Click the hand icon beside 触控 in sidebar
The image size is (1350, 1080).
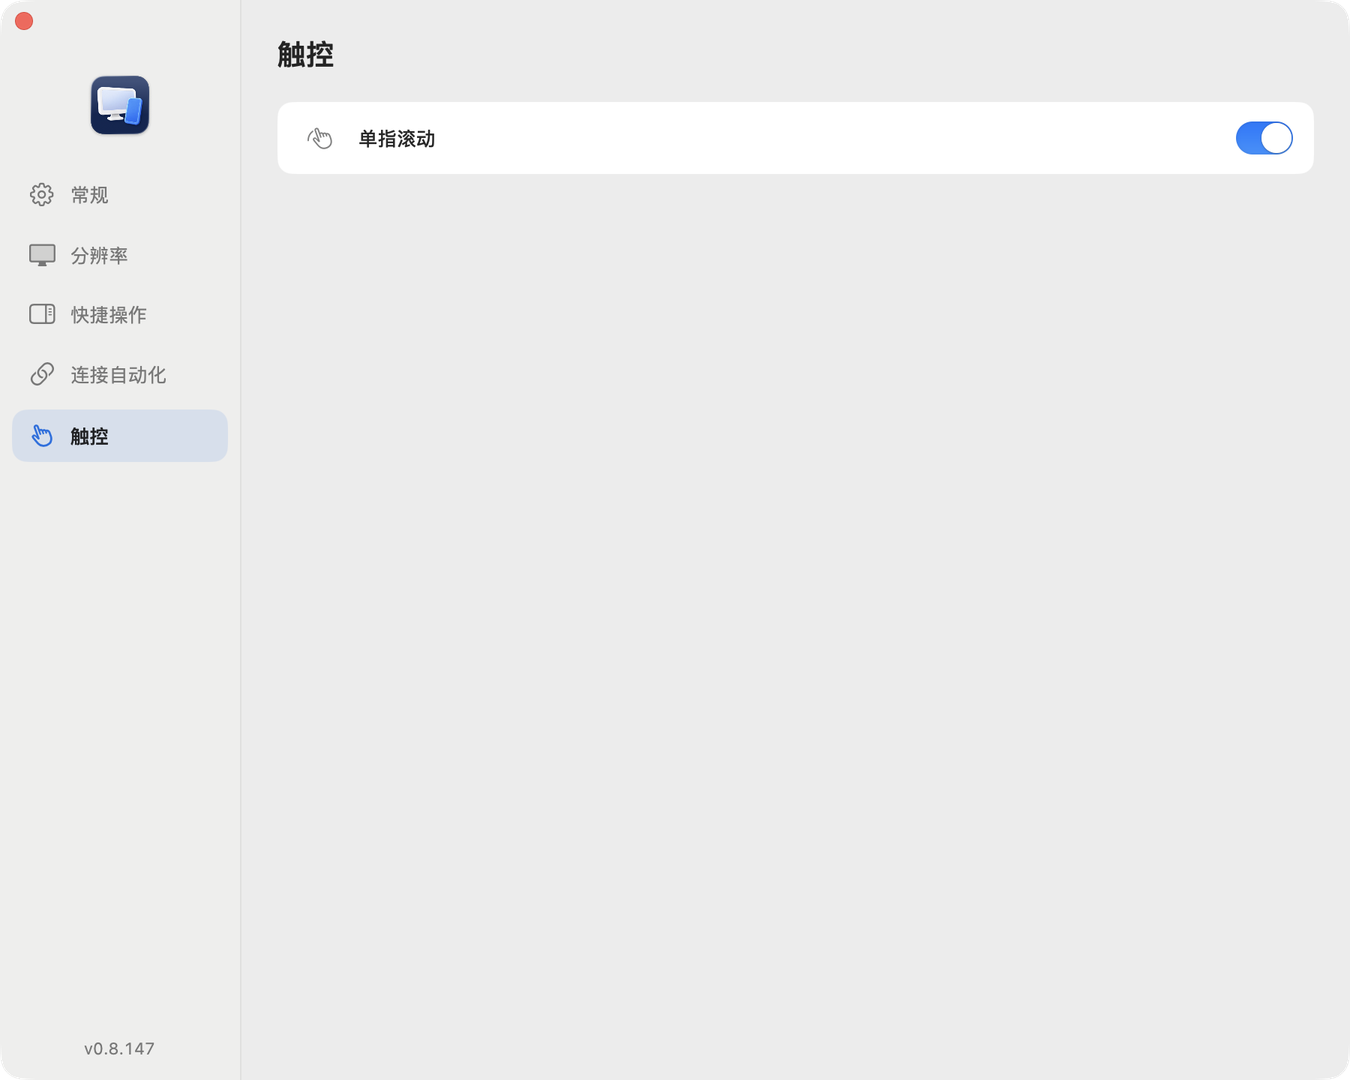(42, 435)
